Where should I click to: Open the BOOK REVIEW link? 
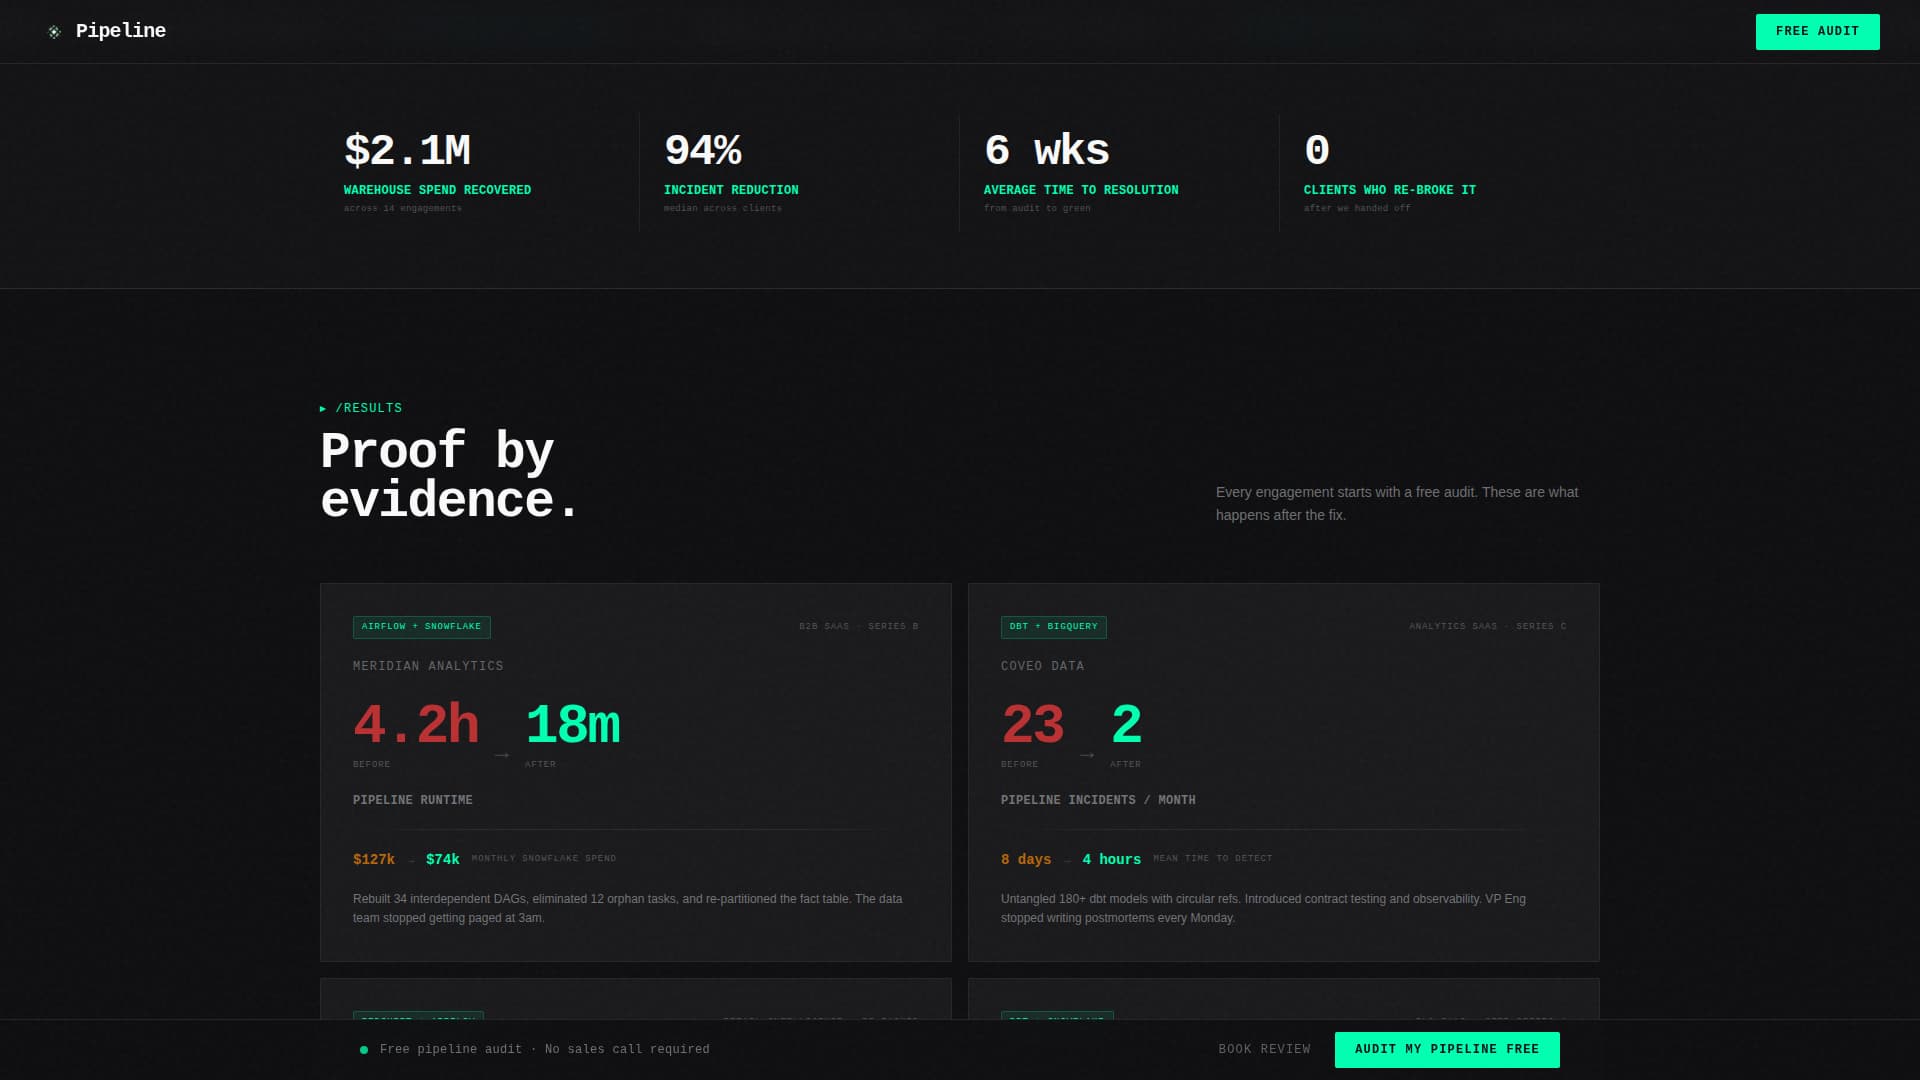coord(1264,1050)
